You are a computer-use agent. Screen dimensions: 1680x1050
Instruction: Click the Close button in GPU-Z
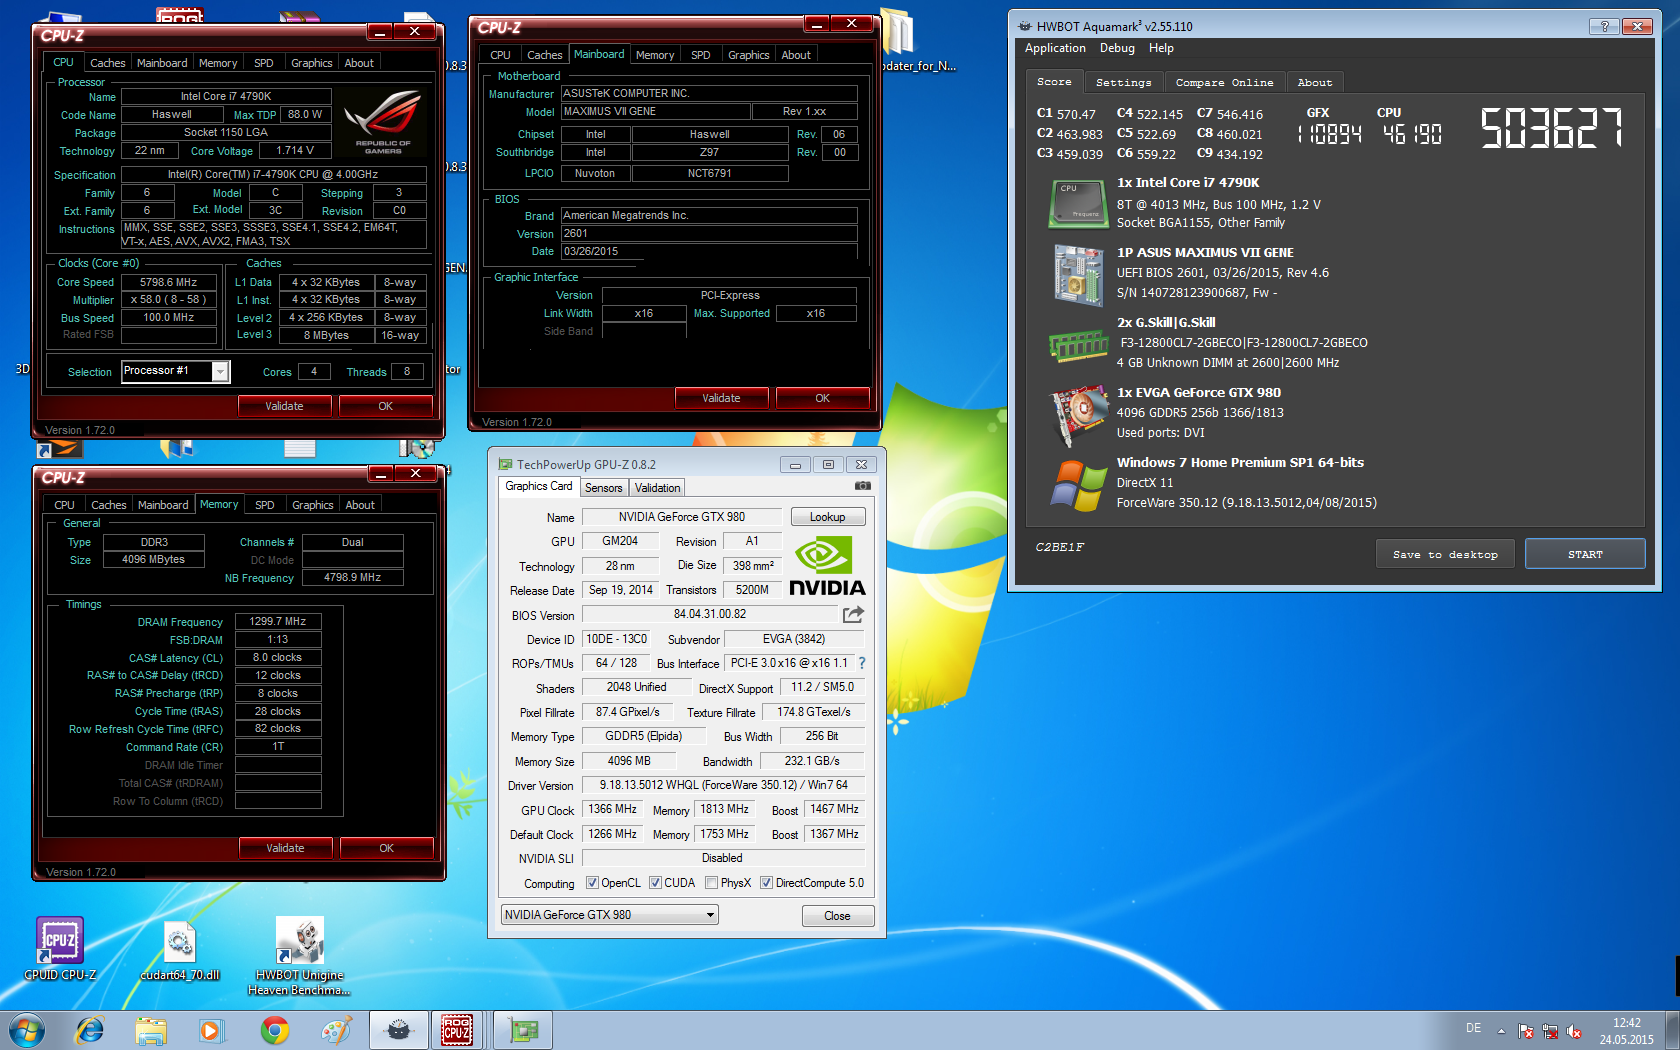[x=838, y=916]
